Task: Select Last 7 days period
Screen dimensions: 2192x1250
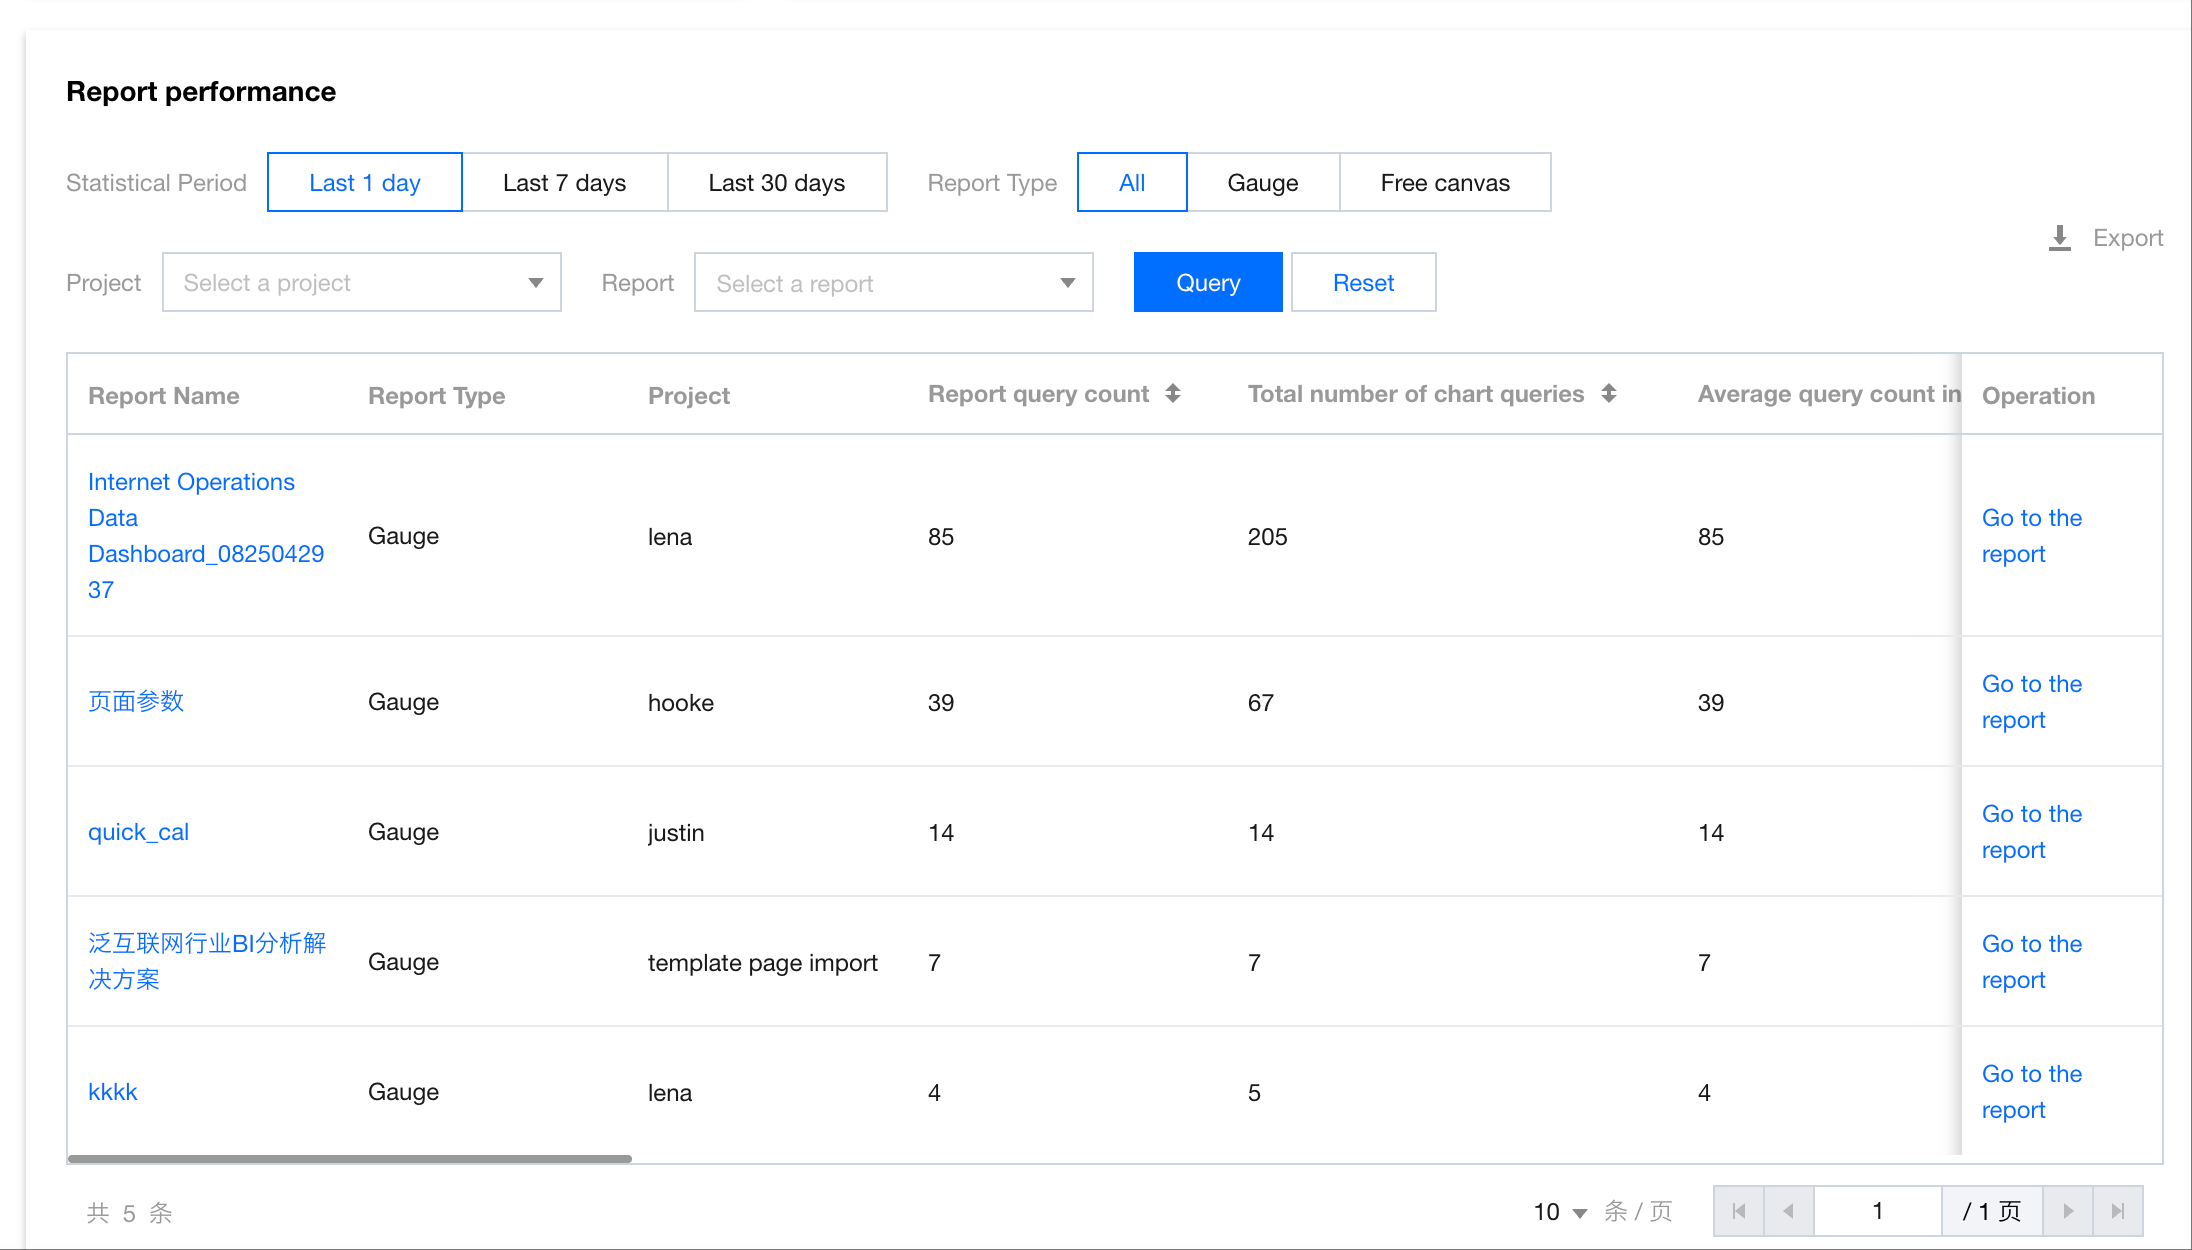Action: click(564, 183)
